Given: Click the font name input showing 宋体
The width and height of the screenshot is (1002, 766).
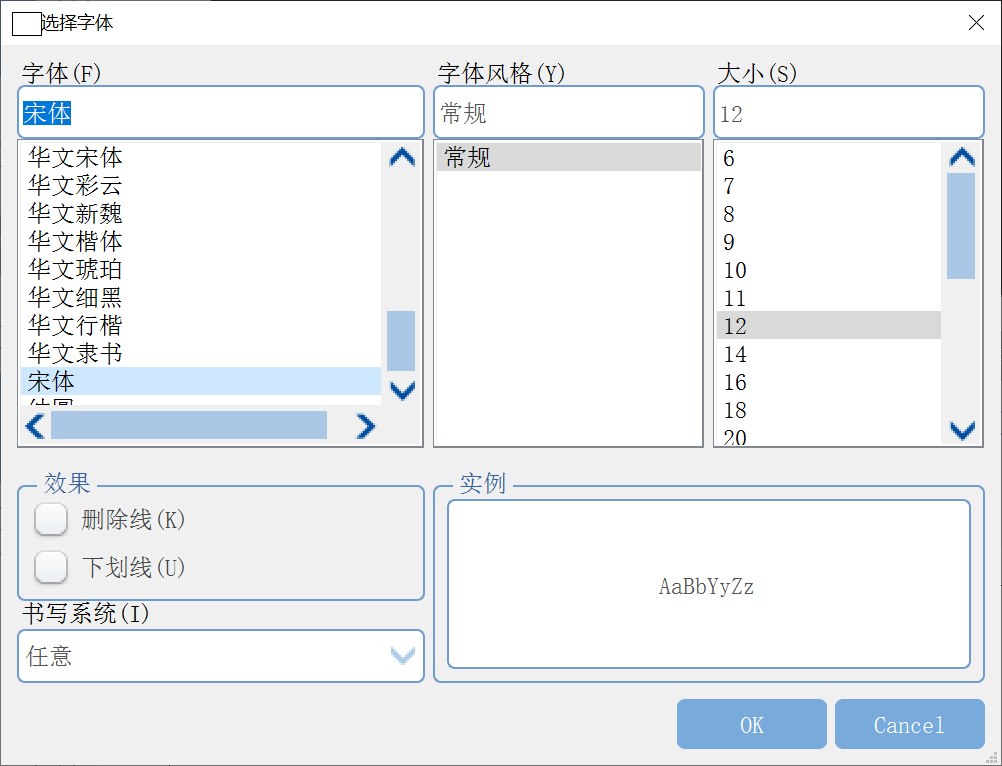Looking at the screenshot, I should [220, 112].
